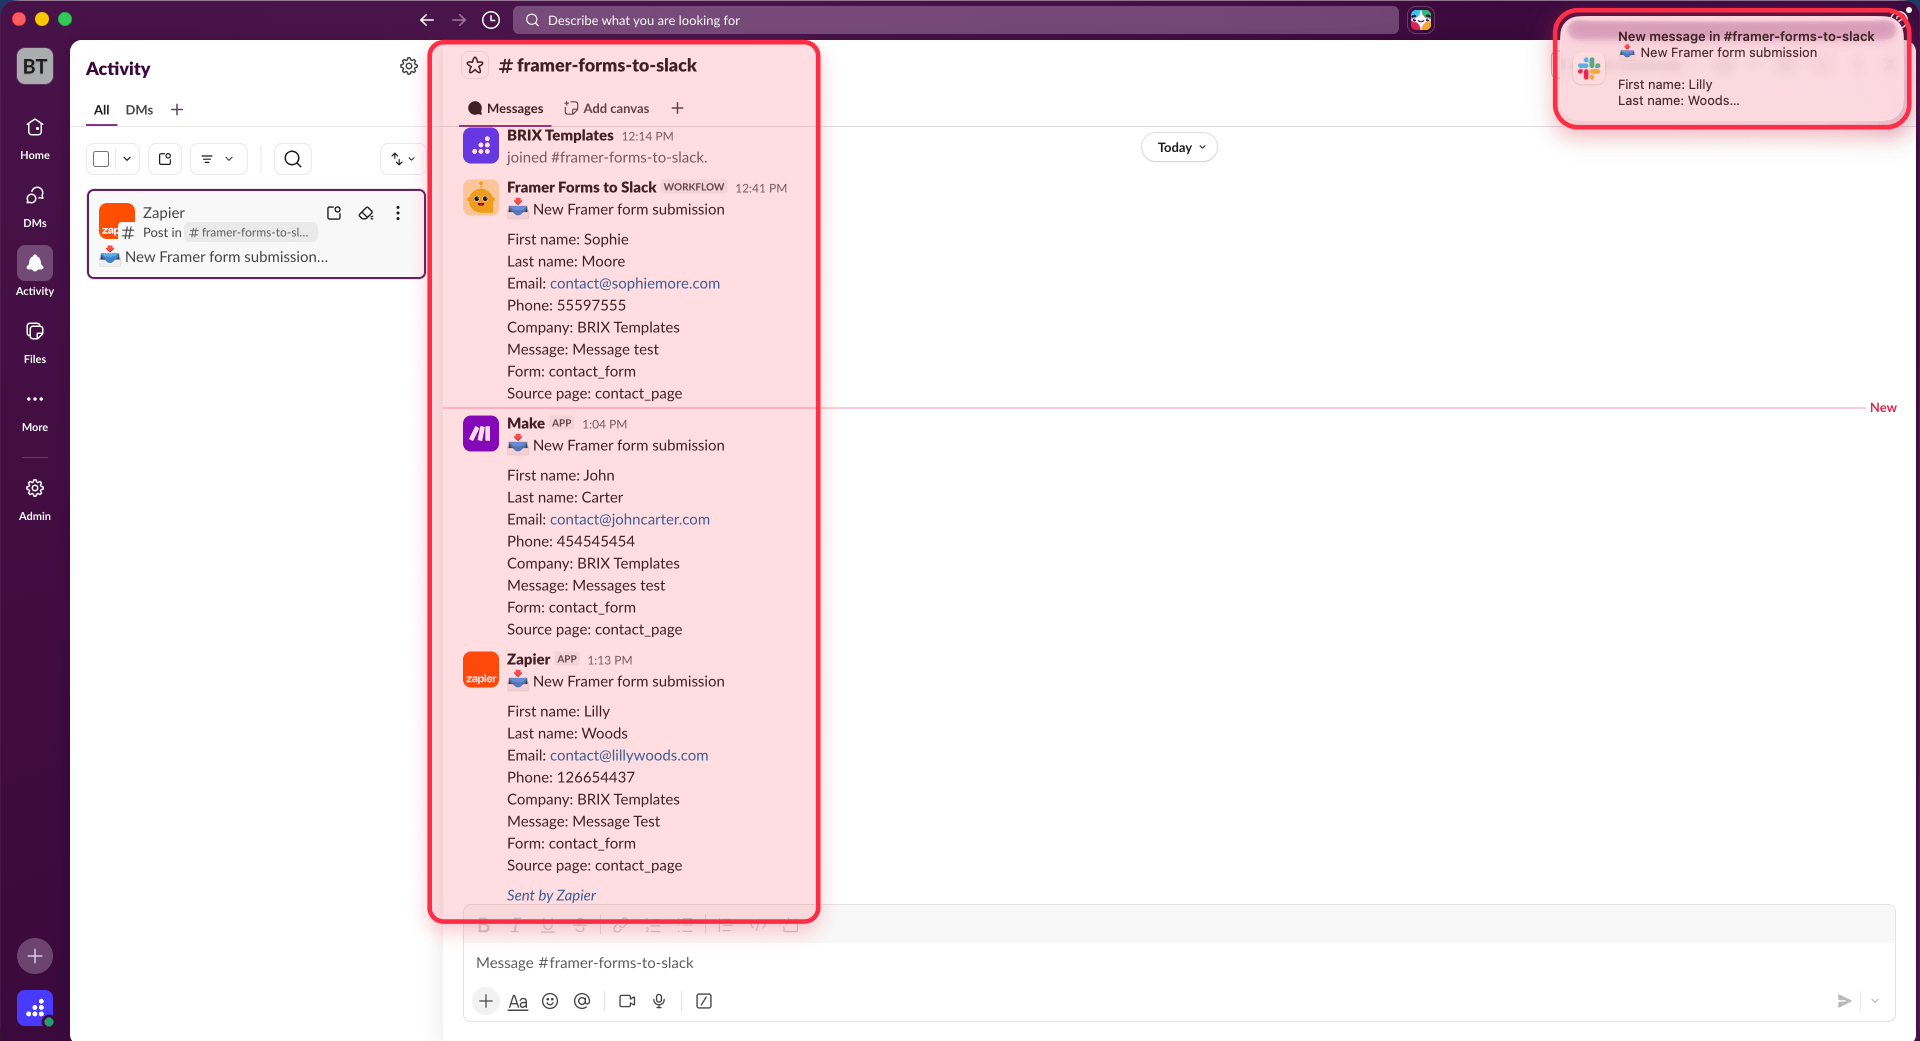The image size is (1920, 1041).
Task: Expand the select-all checkbox dropdown arrow
Action: point(127,159)
